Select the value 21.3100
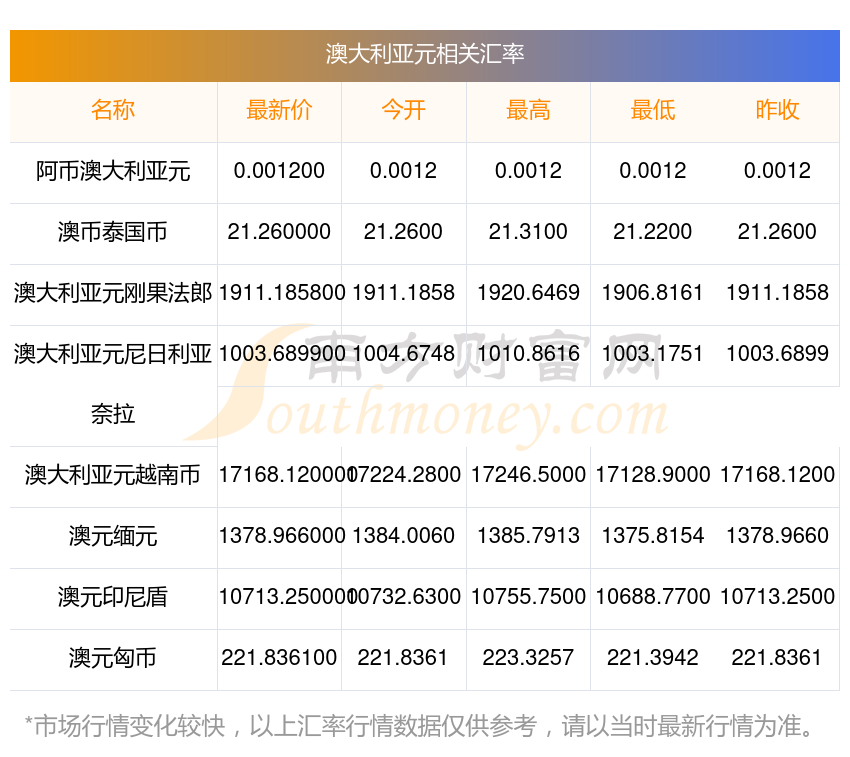Image resolution: width=850 pixels, height=757 pixels. pos(528,232)
